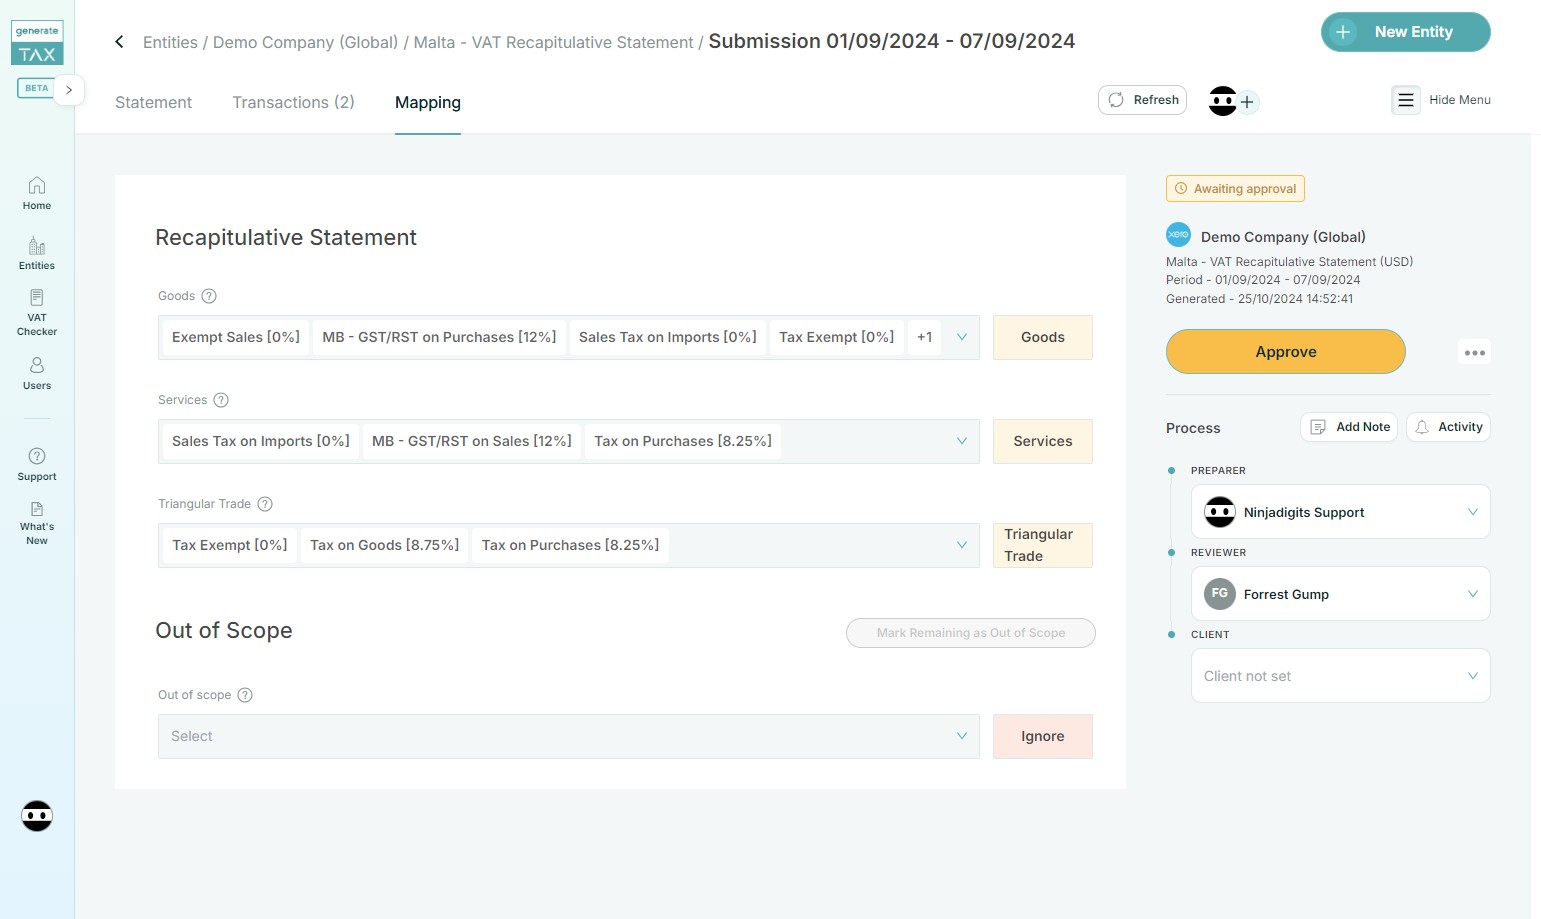Click the Demo Company (Global) breadcrumb
This screenshot has width=1541, height=919.
coord(305,42)
